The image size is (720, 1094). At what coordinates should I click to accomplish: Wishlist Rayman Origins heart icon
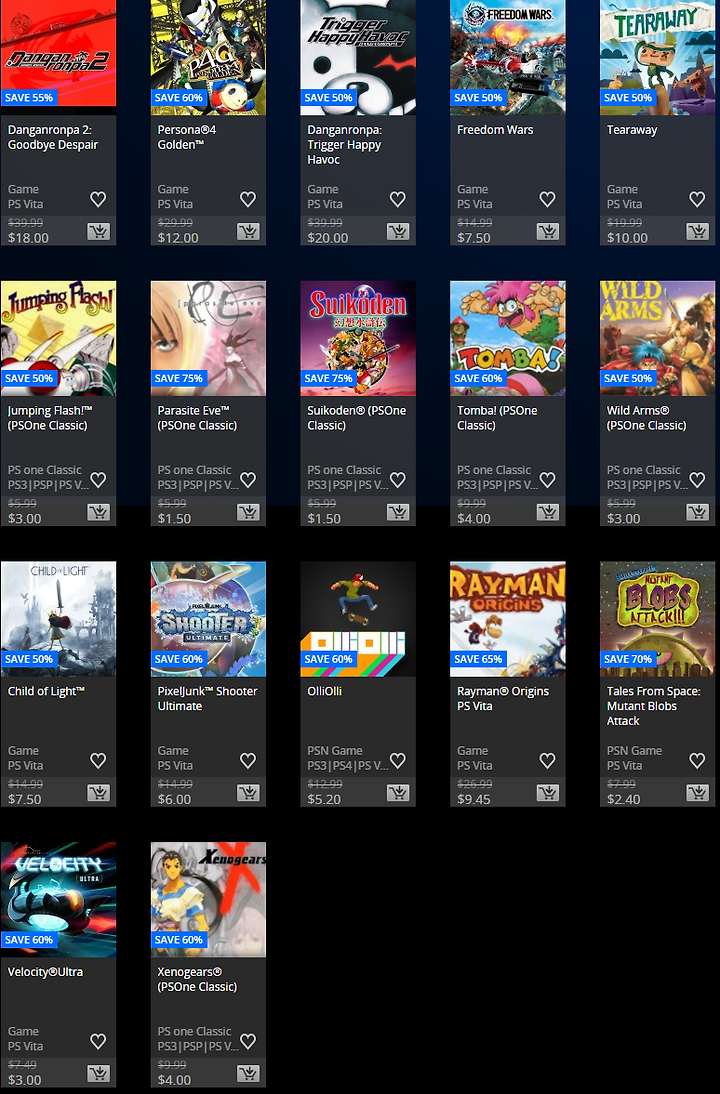tap(548, 760)
